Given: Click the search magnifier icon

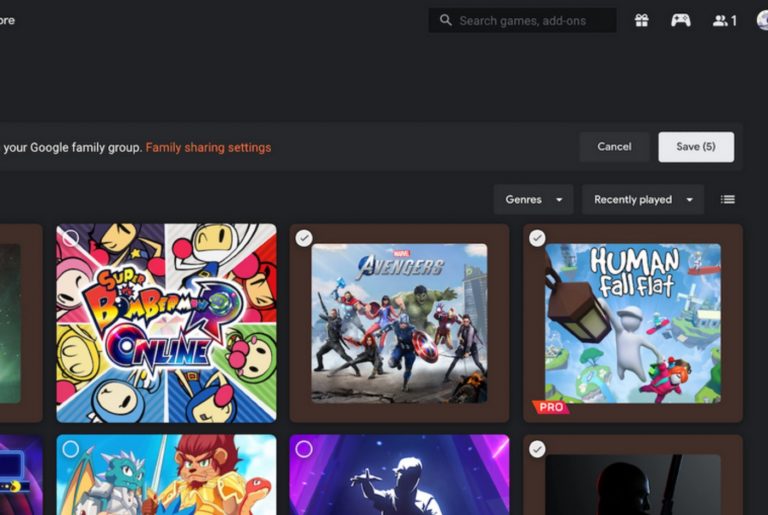Looking at the screenshot, I should [x=445, y=20].
